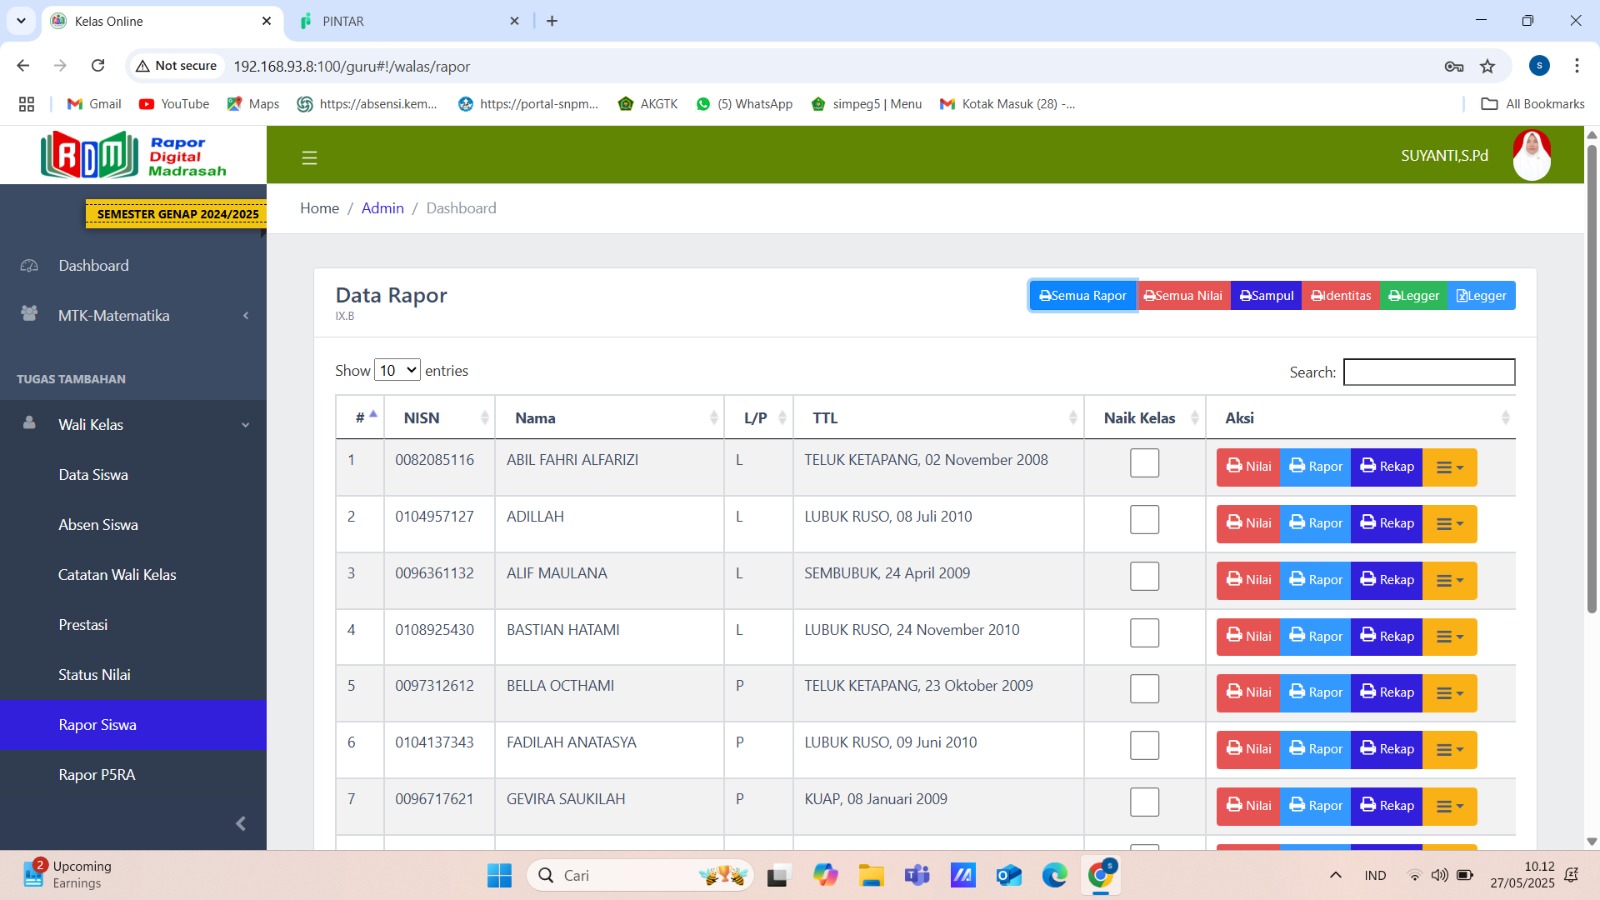Tick Naik Kelas checkbox for ABIL FAHRI ALFARIZI

[x=1144, y=463]
